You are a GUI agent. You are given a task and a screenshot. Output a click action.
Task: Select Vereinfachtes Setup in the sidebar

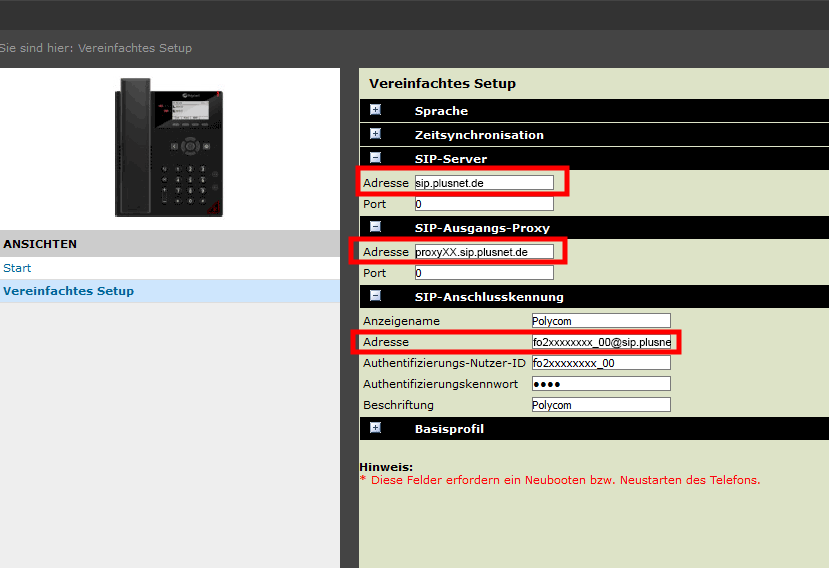point(69,291)
